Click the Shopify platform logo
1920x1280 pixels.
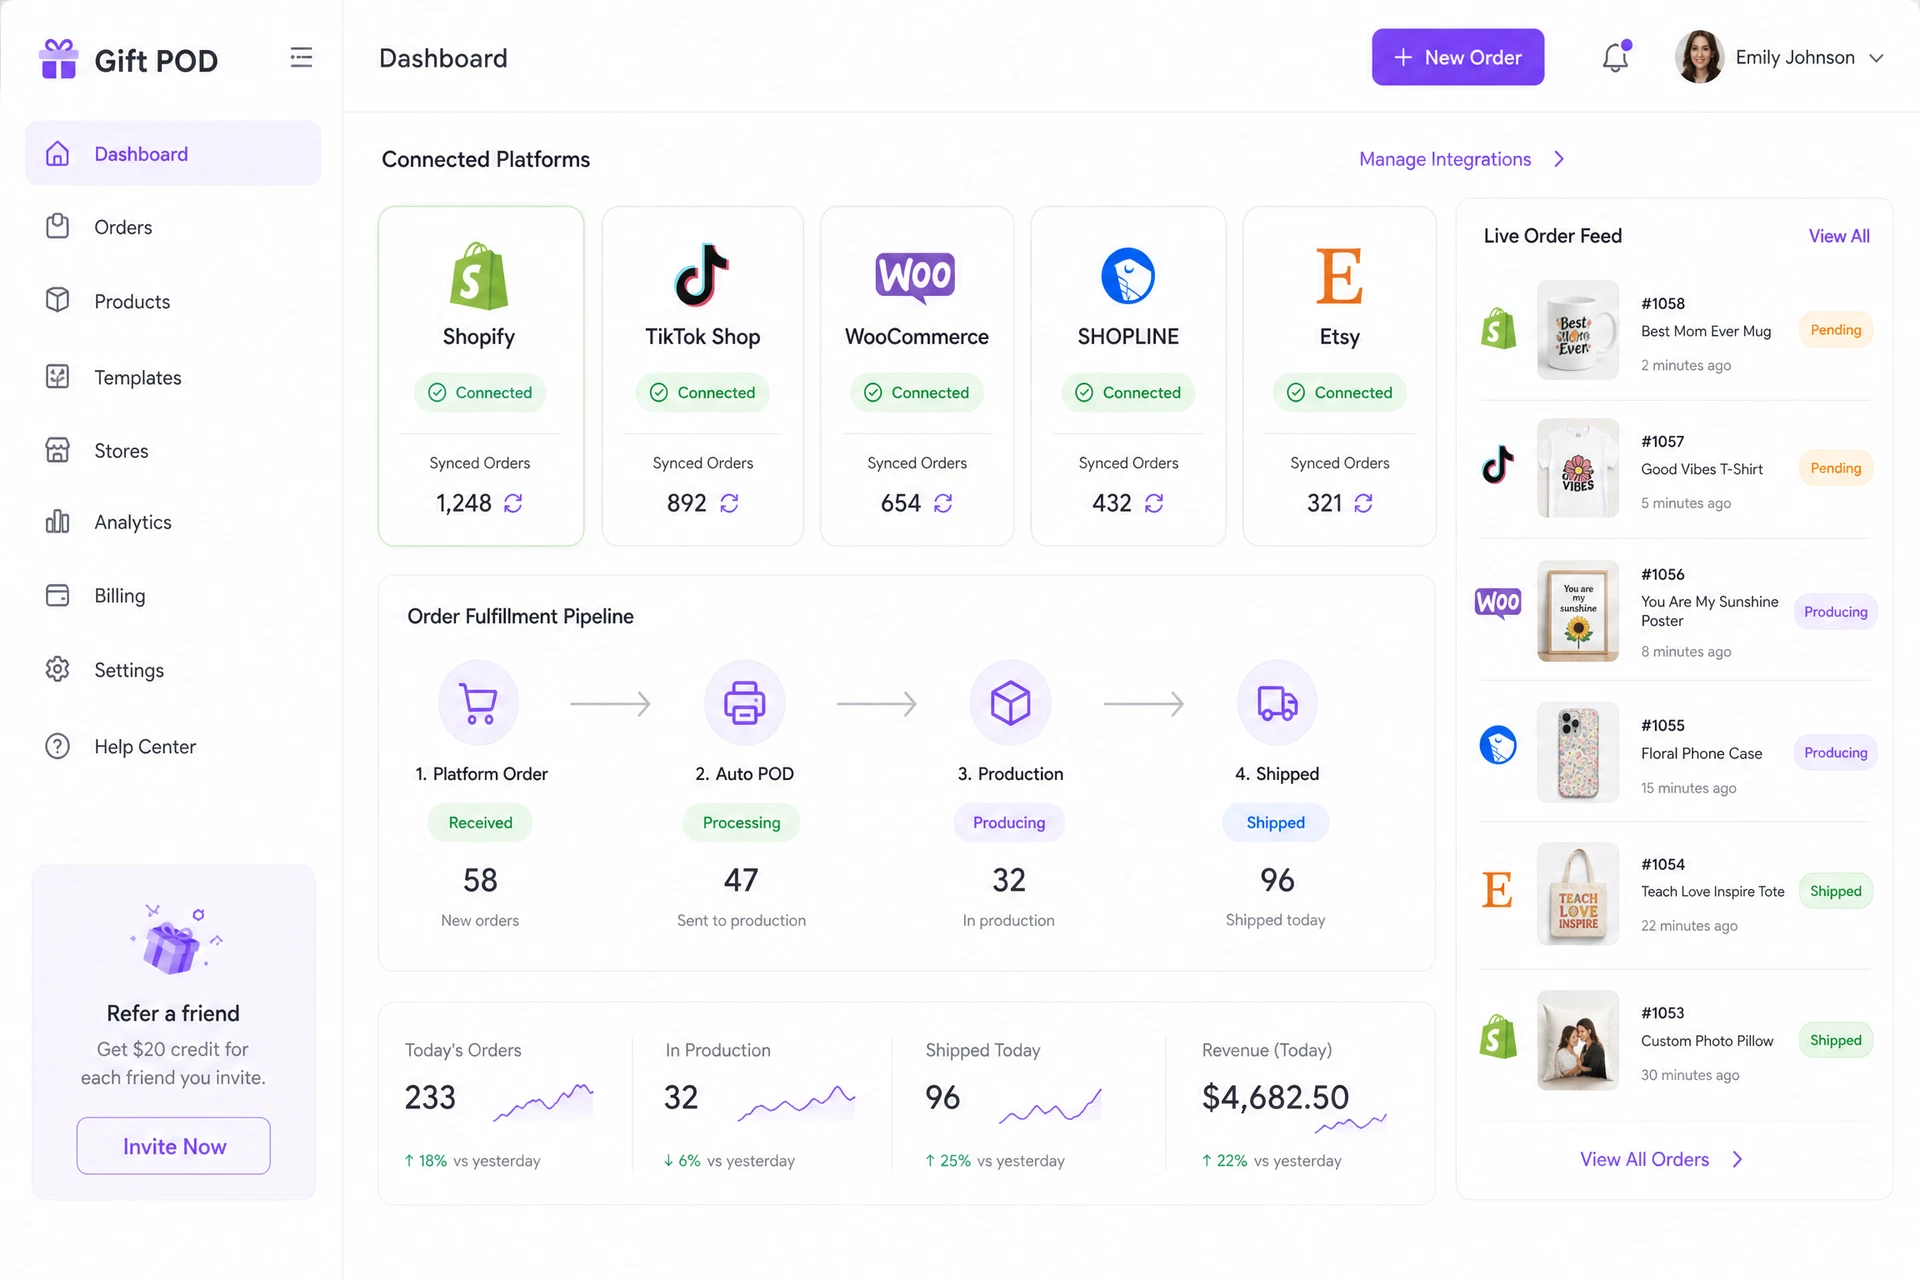pos(479,275)
